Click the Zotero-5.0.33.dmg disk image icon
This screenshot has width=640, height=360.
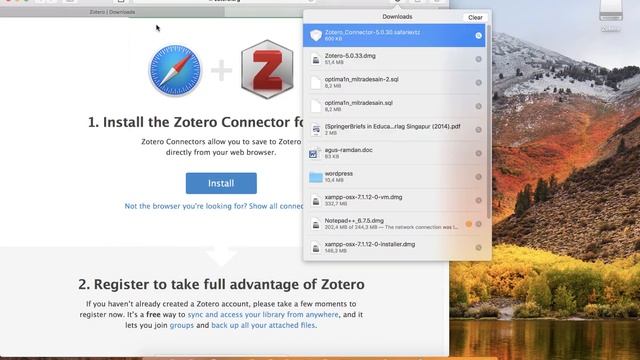[316, 60]
